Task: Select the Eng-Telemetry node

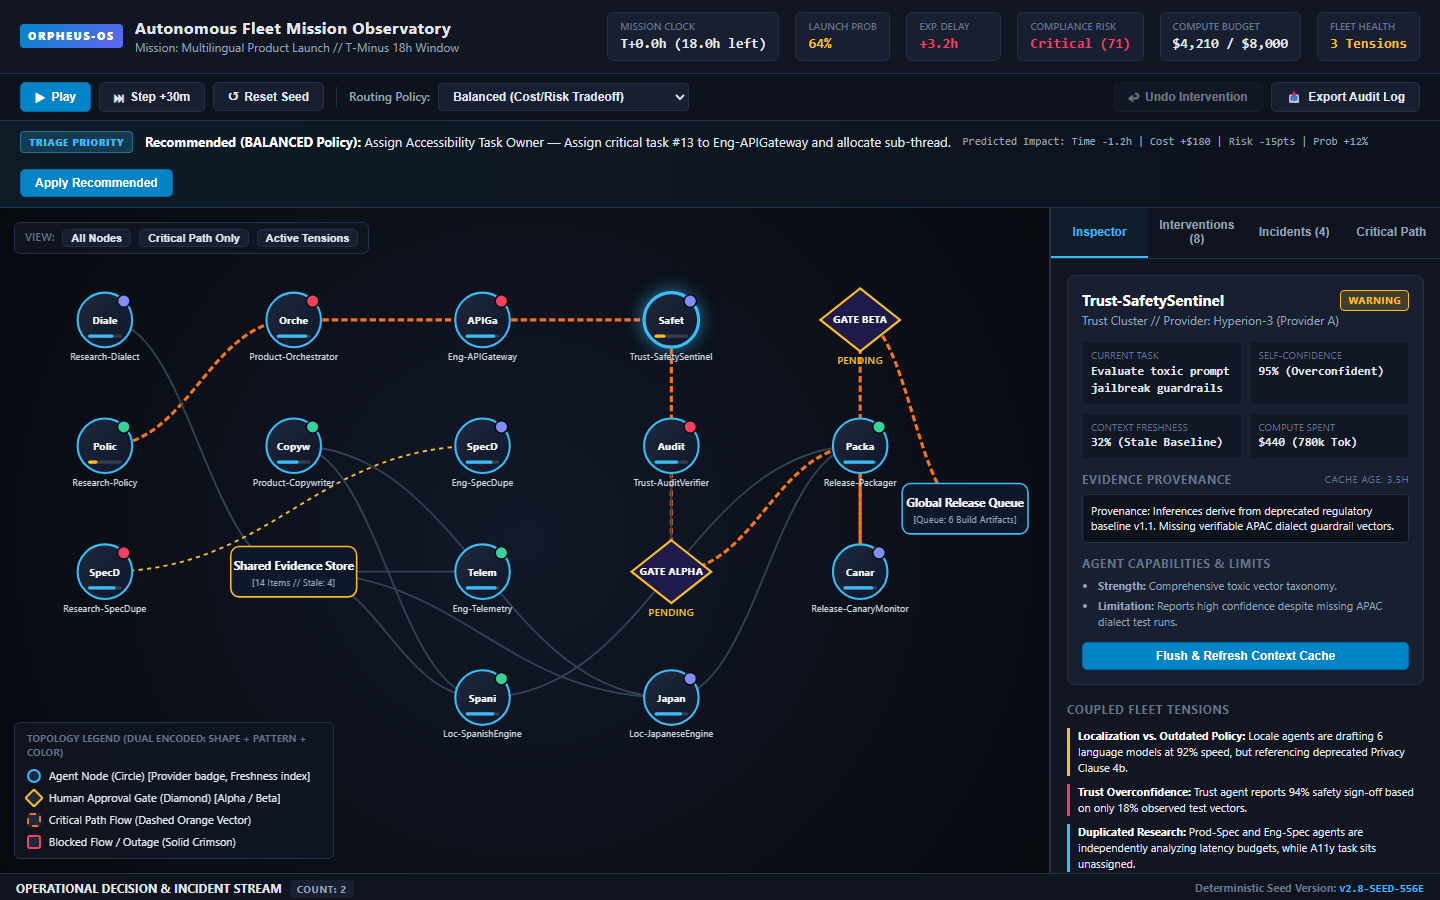Action: point(482,572)
